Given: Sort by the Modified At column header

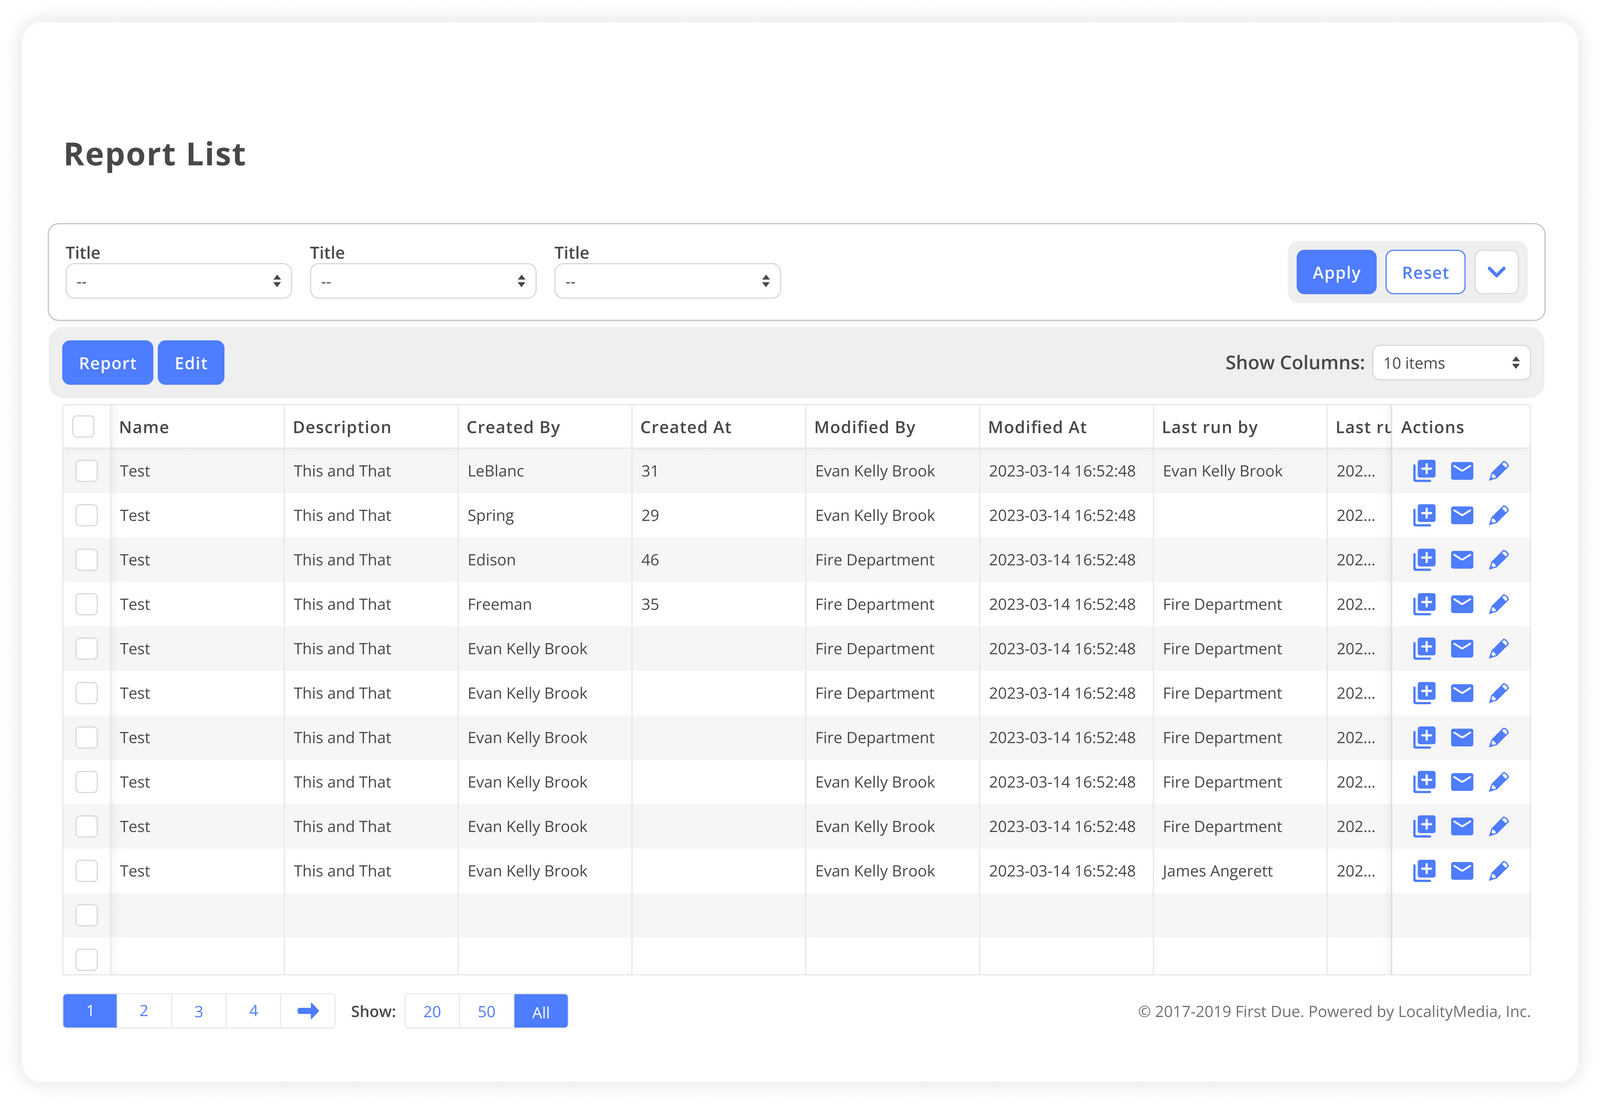Looking at the screenshot, I should [1037, 427].
